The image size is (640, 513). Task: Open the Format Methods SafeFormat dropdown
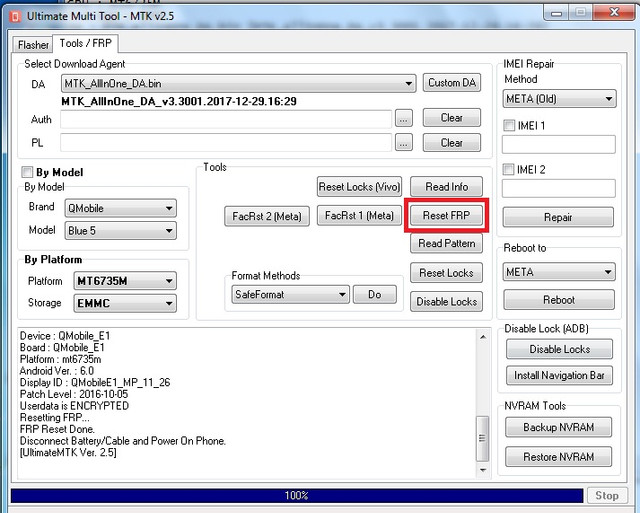coord(290,295)
